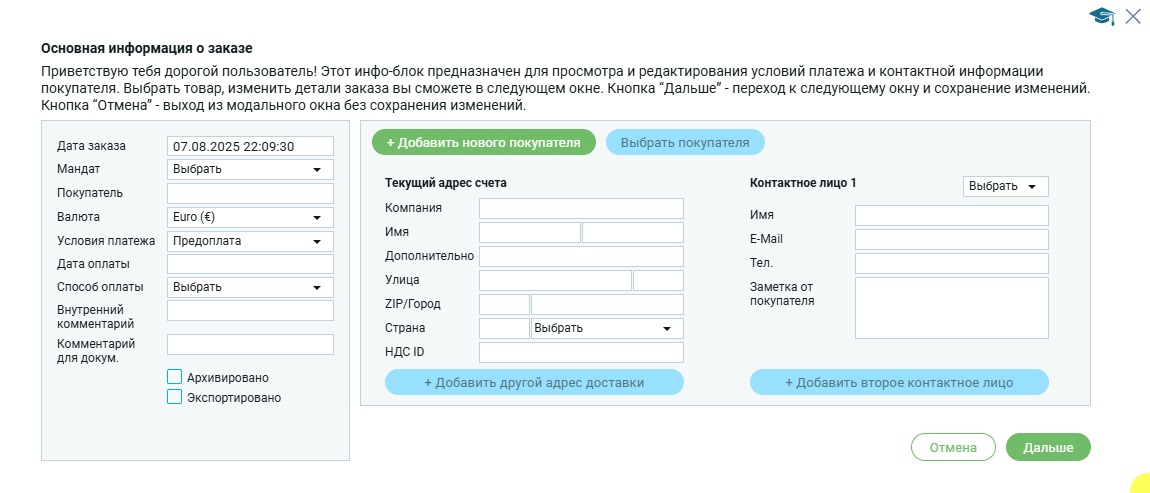The width and height of the screenshot is (1150, 493).
Task: Open the Способ оплаты dropdown
Action: click(x=250, y=287)
